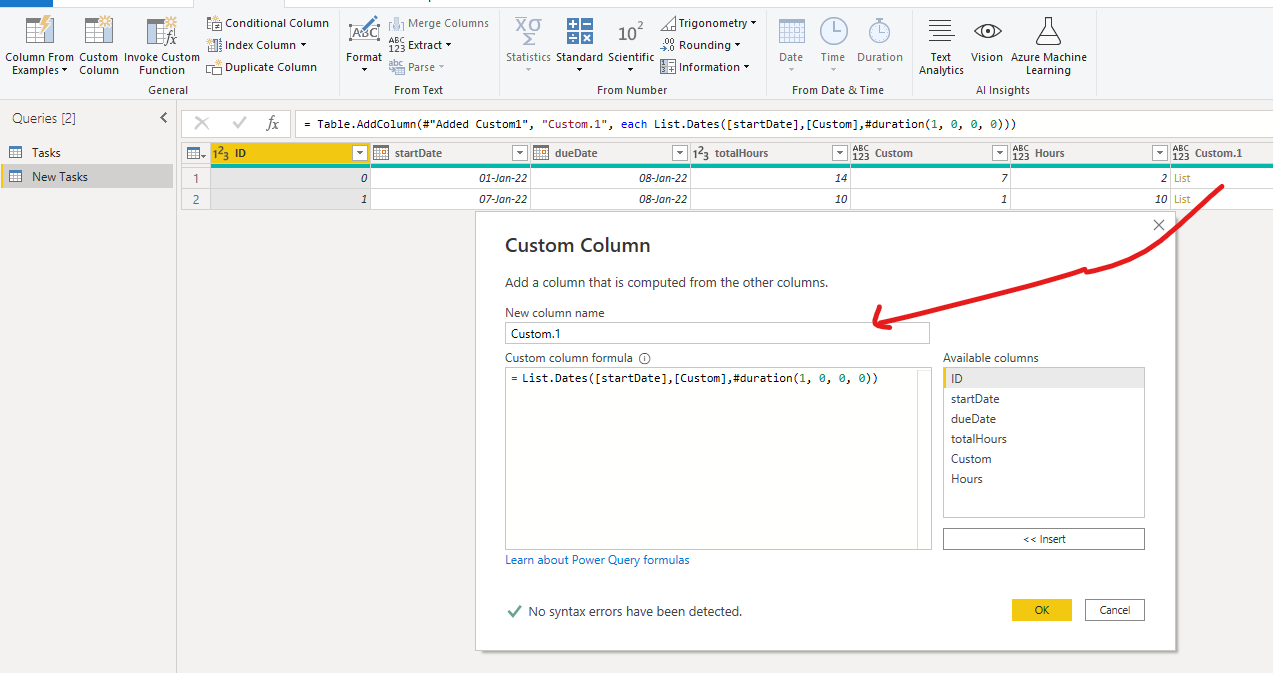Click the New column name field
Viewport: 1273px width, 673px height.
(x=717, y=333)
